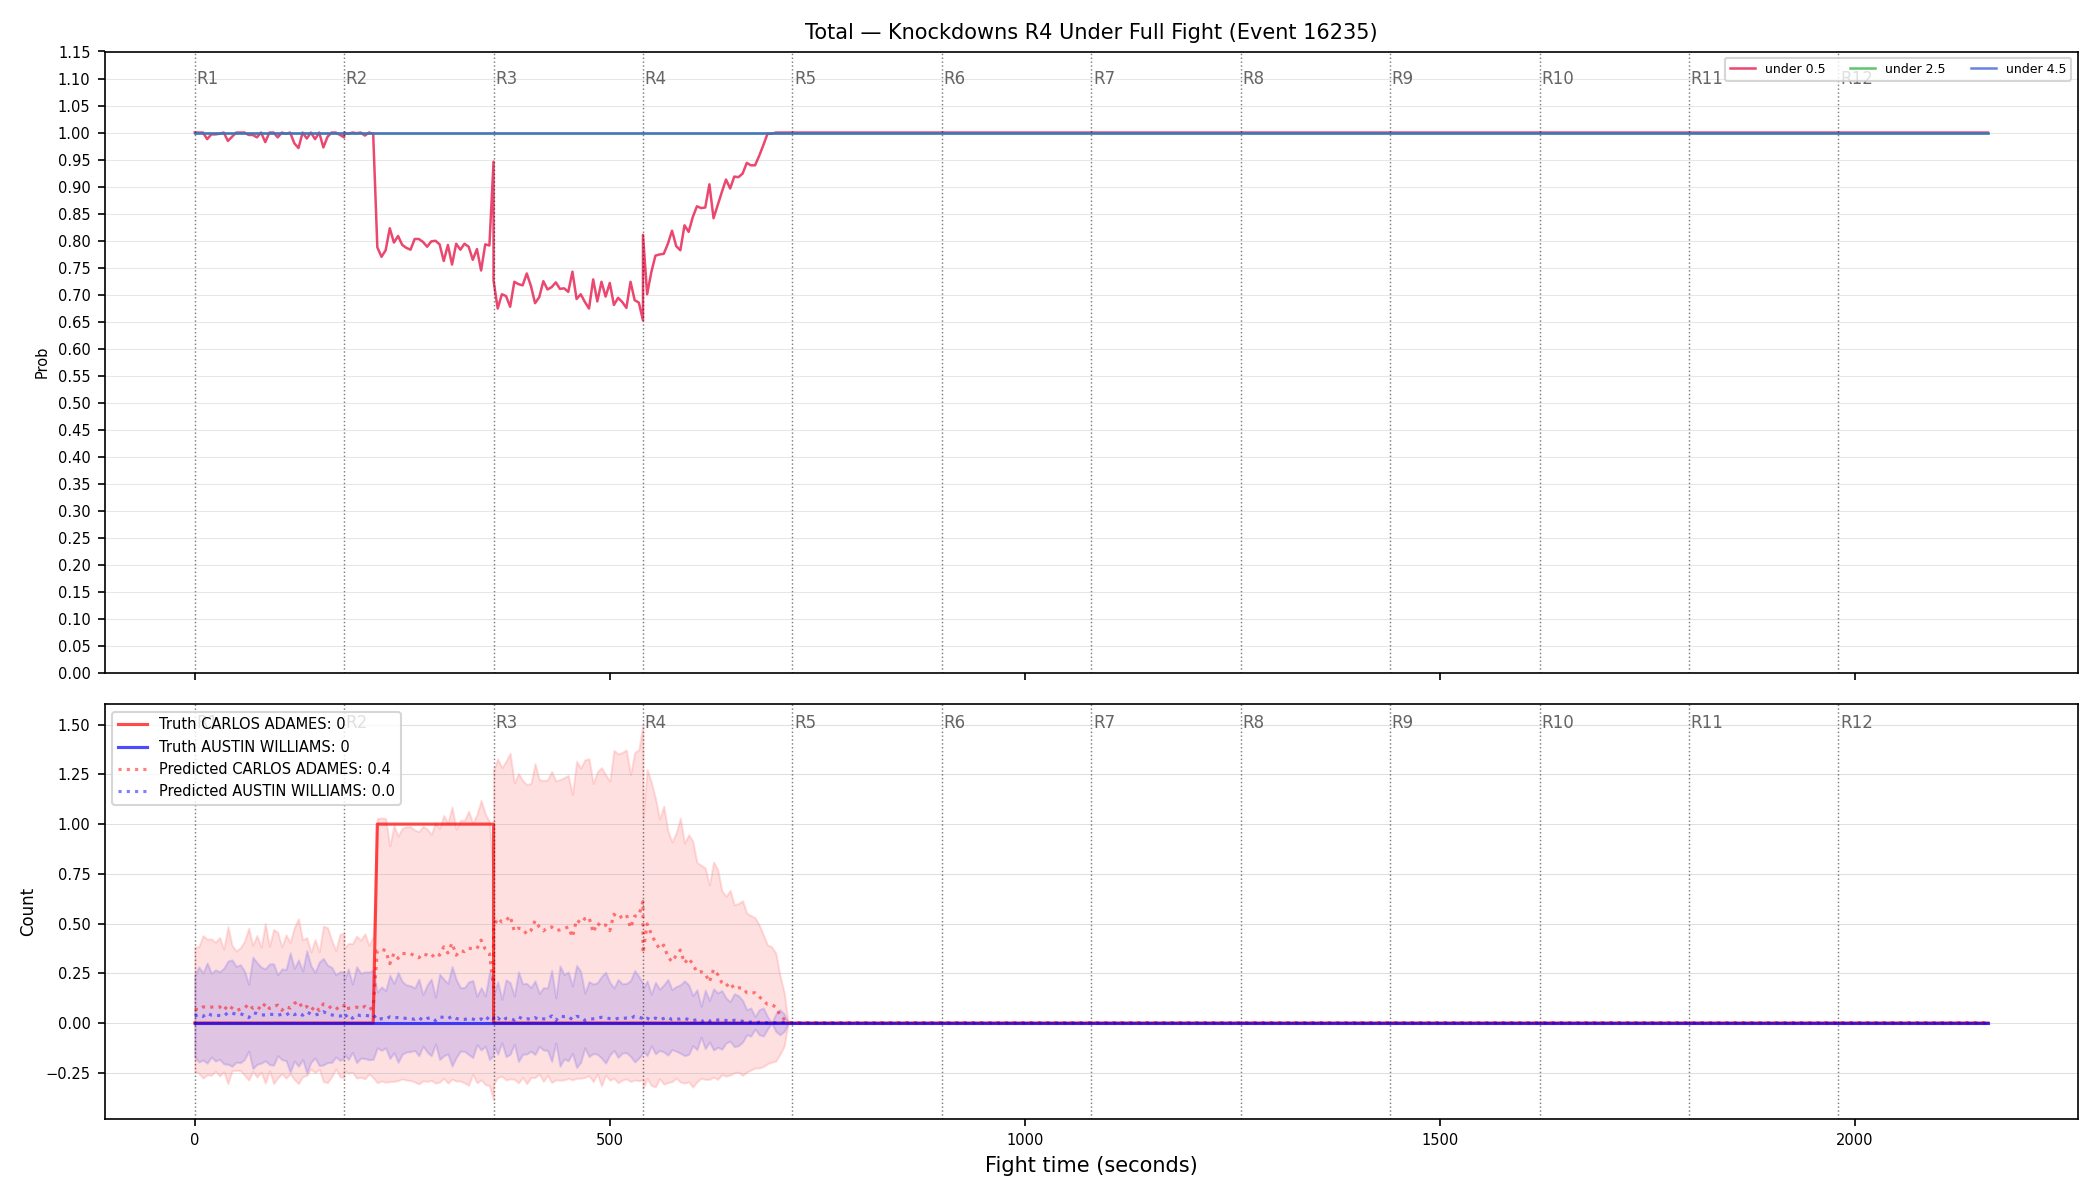Click the 'Fight time (seconds)' axis label
Screen dimensions: 2100x1200
point(1091,1165)
